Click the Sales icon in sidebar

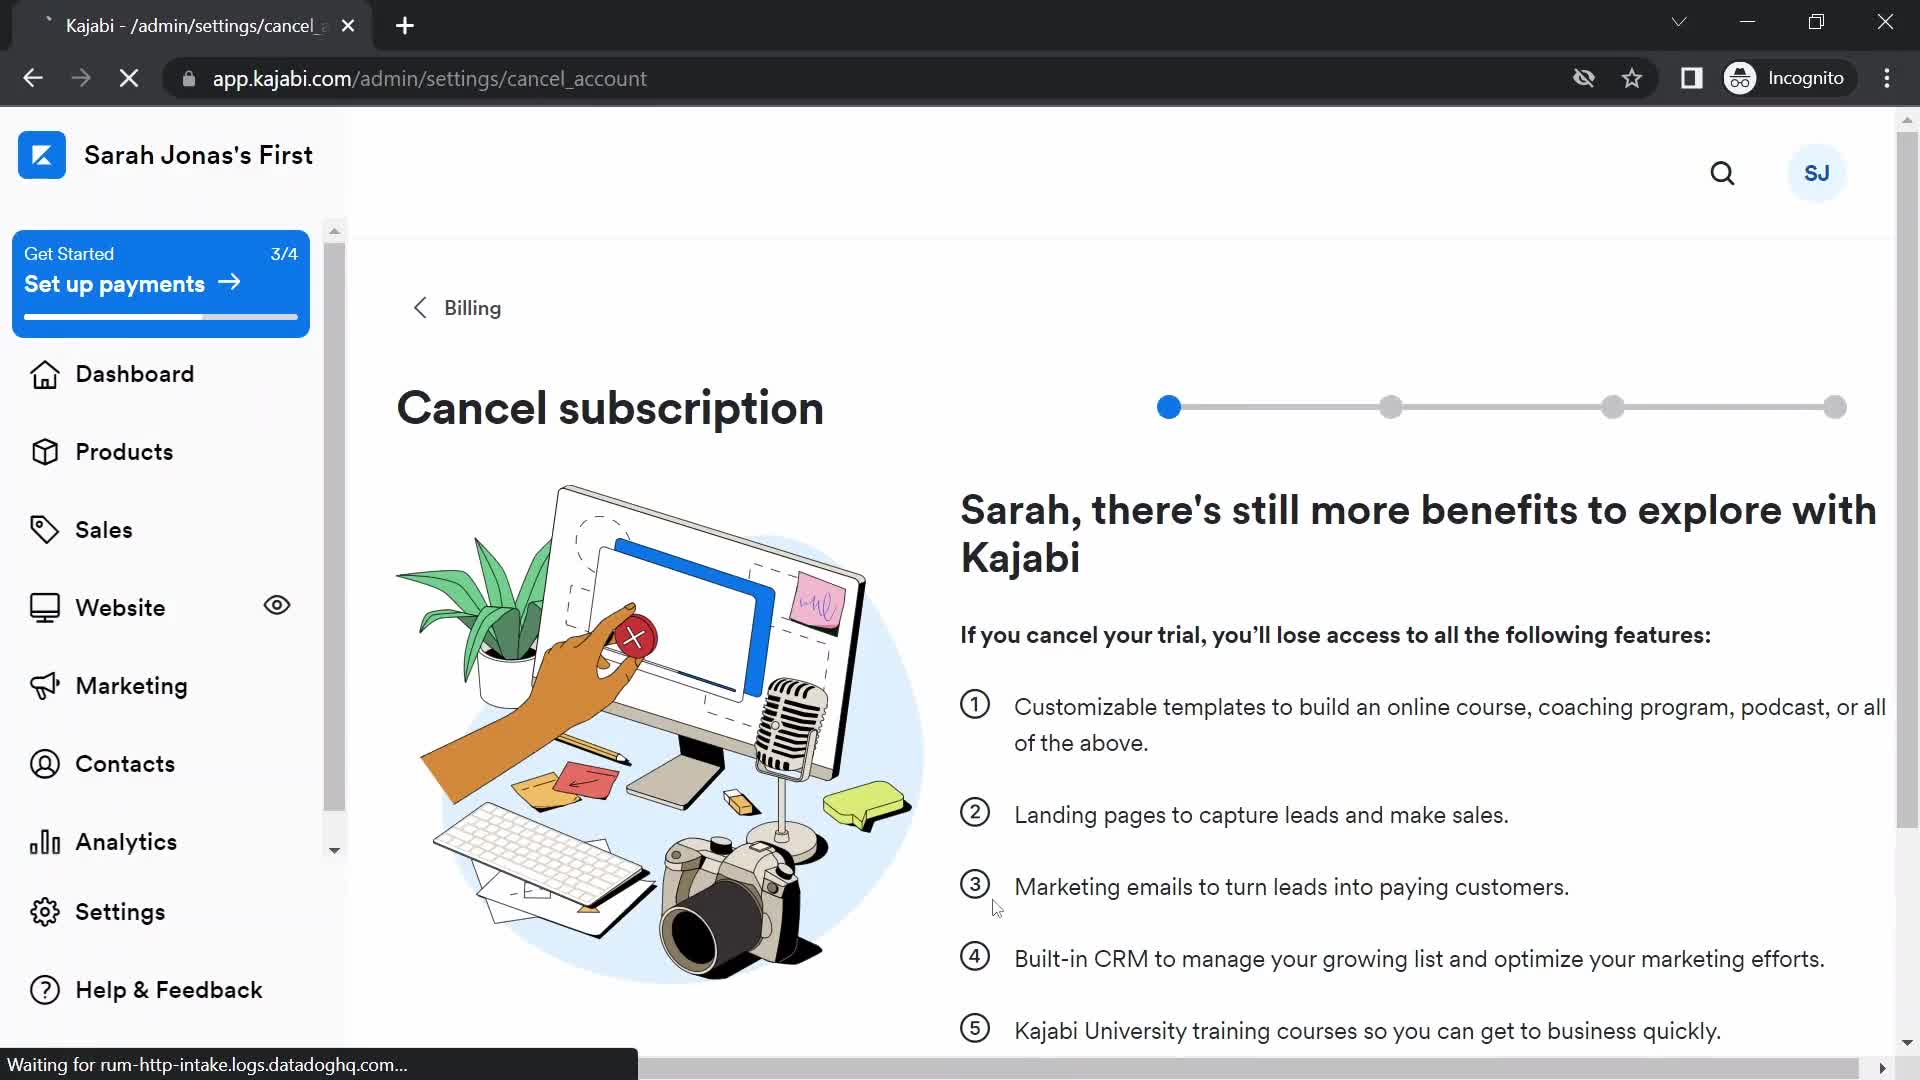coord(45,529)
